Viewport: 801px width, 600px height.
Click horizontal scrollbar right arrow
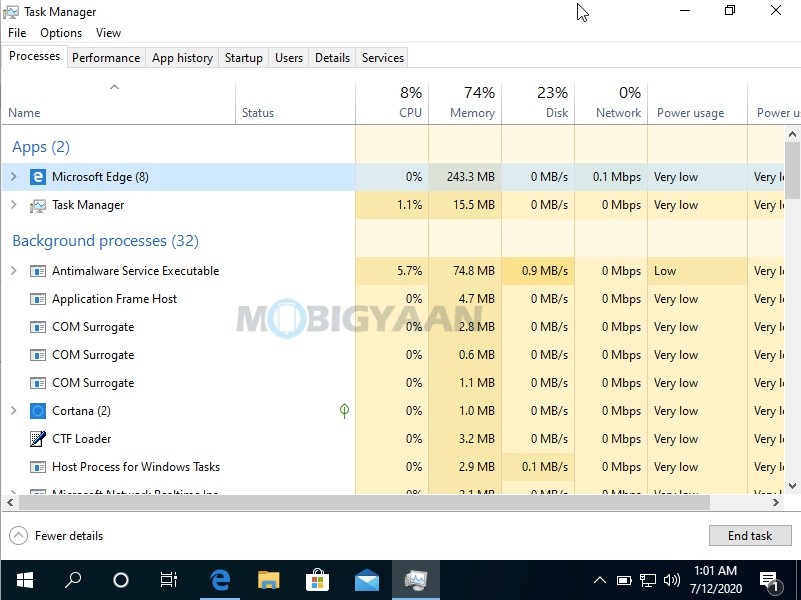point(776,502)
